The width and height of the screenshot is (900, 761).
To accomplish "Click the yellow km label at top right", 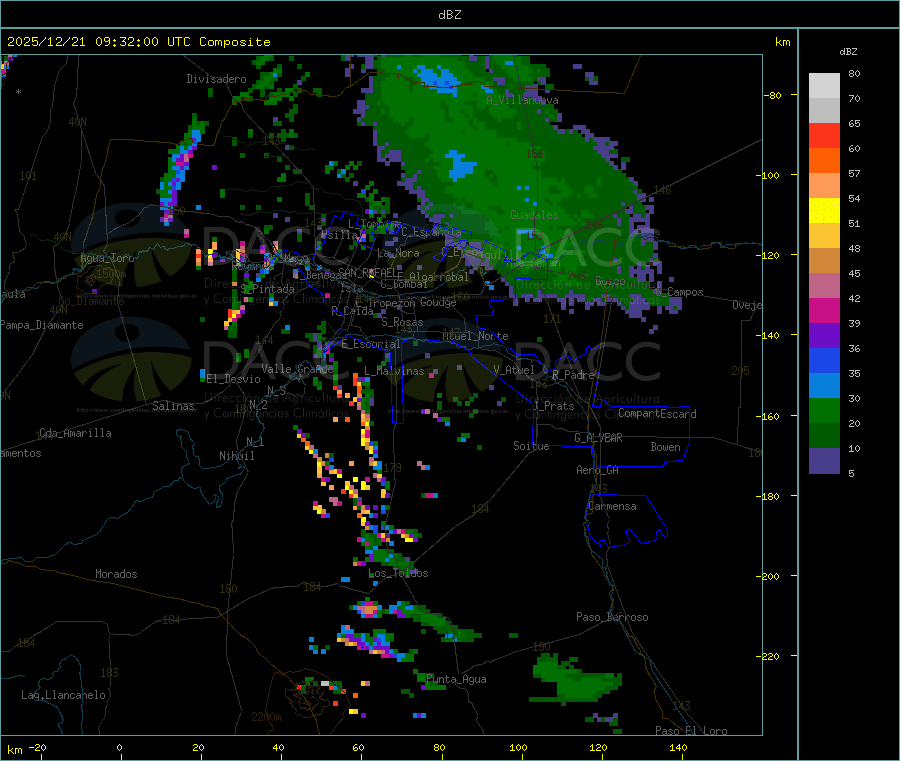I will pyautogui.click(x=782, y=42).
